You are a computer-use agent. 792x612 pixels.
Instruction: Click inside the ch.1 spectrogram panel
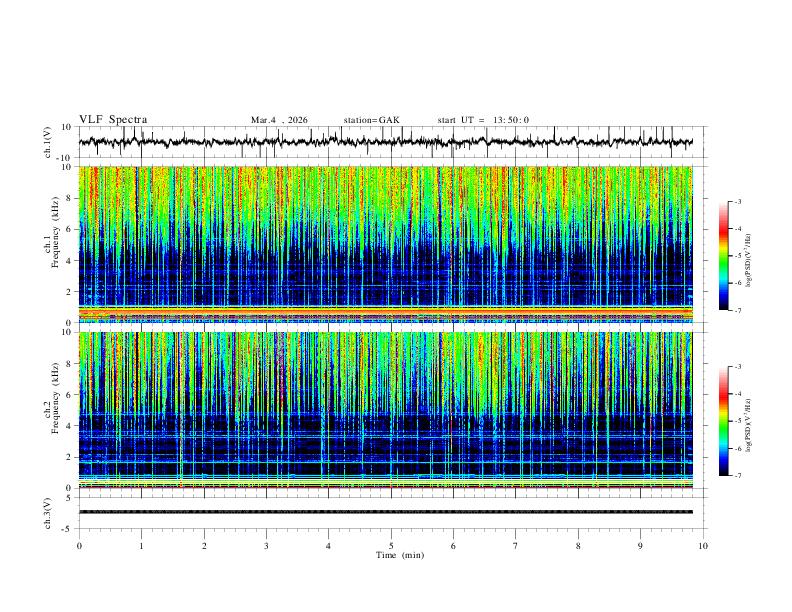click(386, 244)
